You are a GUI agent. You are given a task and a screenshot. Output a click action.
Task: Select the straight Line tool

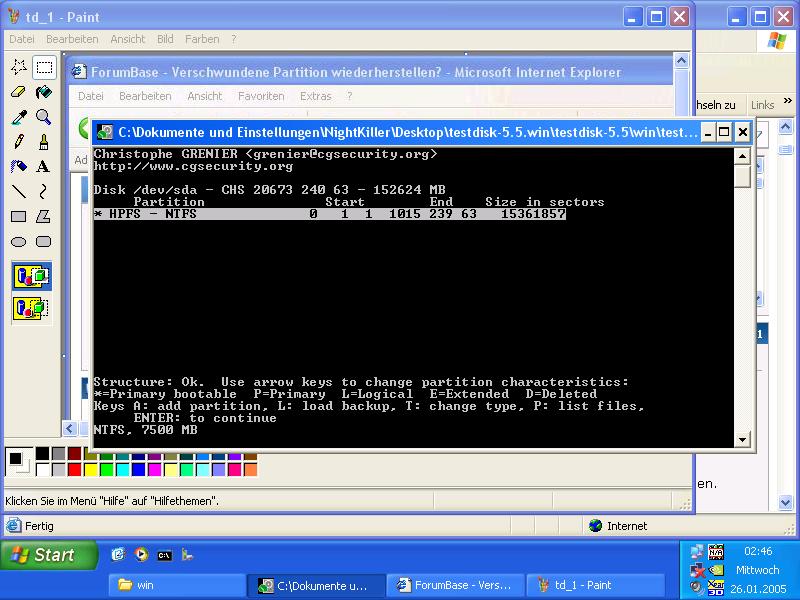[x=19, y=191]
